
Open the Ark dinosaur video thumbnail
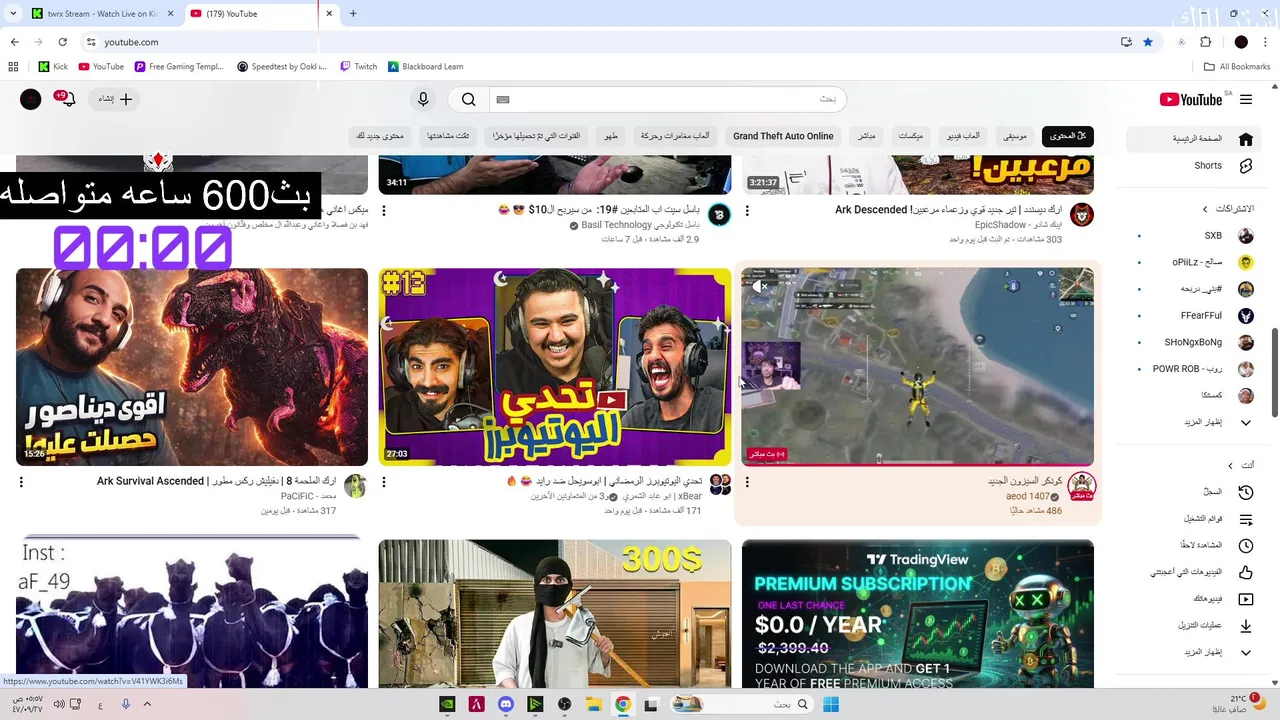[192, 366]
